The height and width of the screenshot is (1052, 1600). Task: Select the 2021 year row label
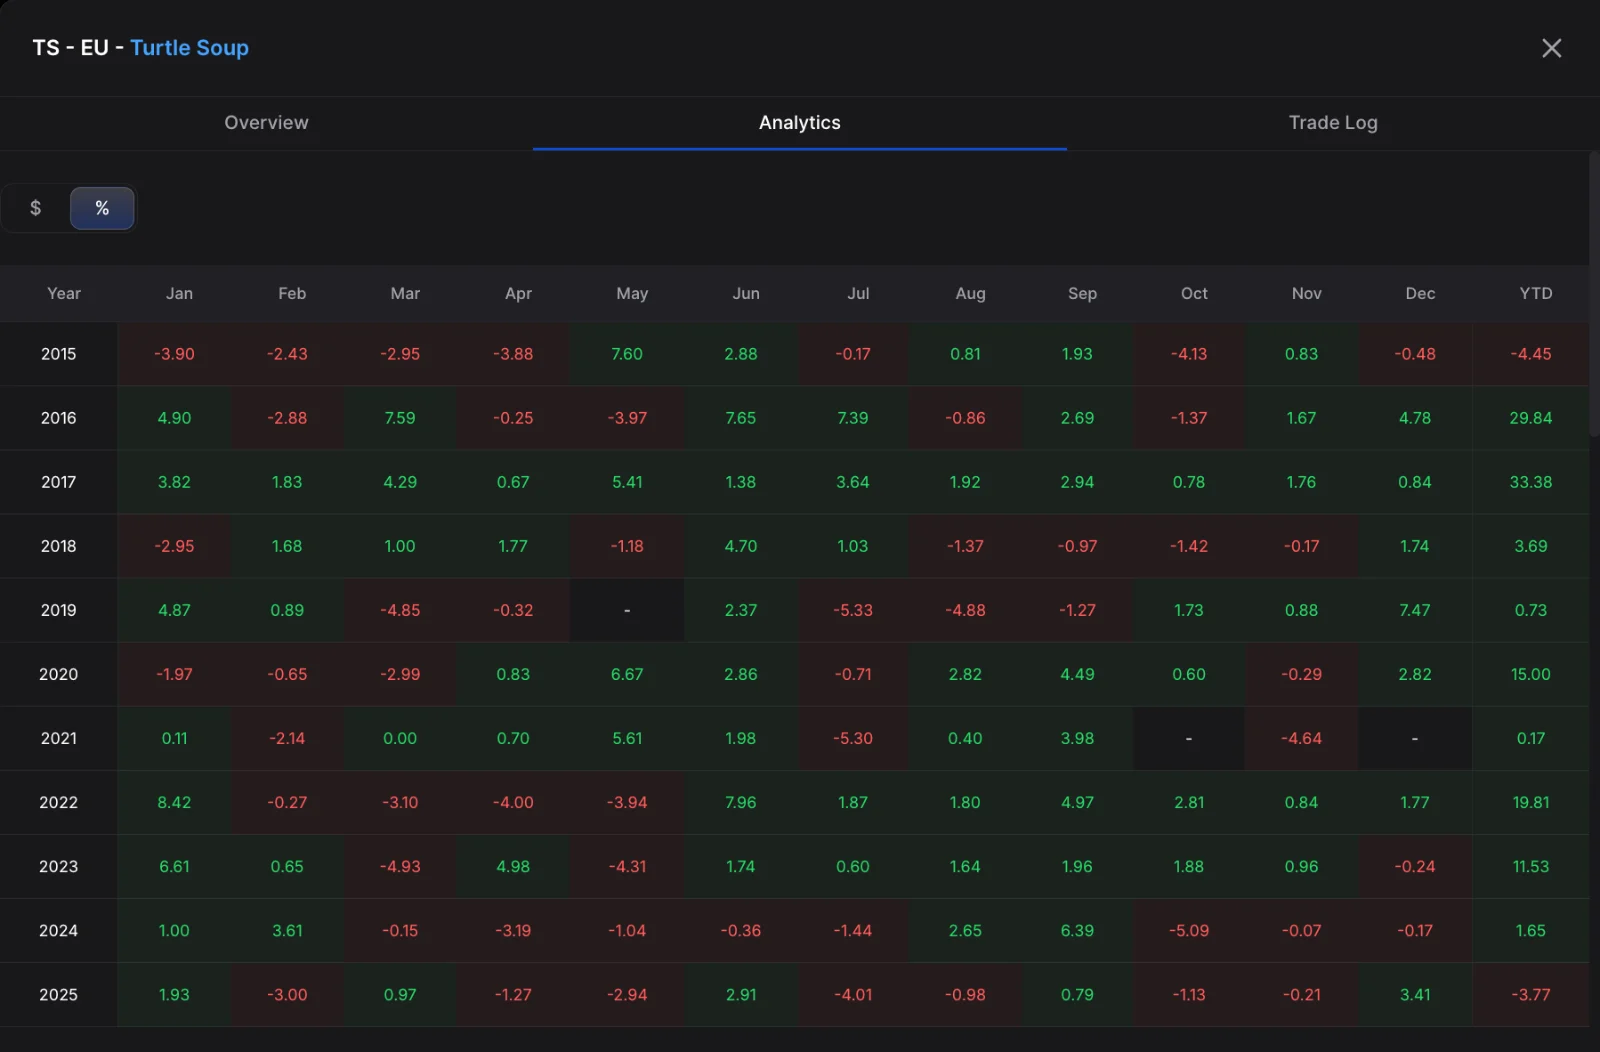click(58, 738)
